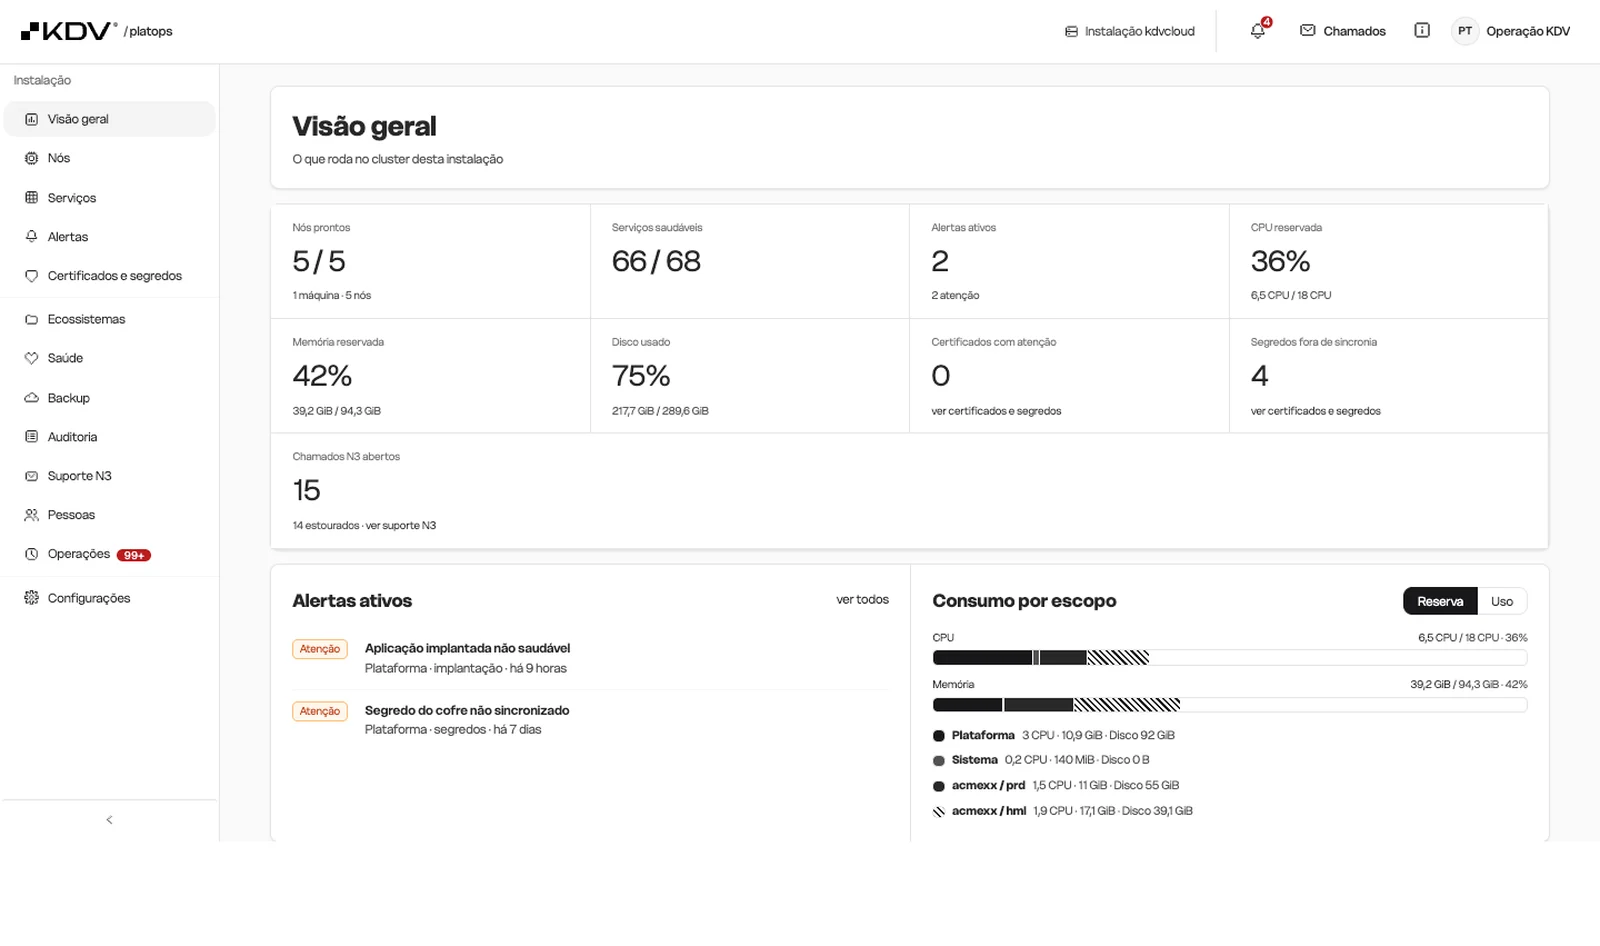
Task: Open the Instalação kdvcloud selector
Action: tap(1130, 31)
